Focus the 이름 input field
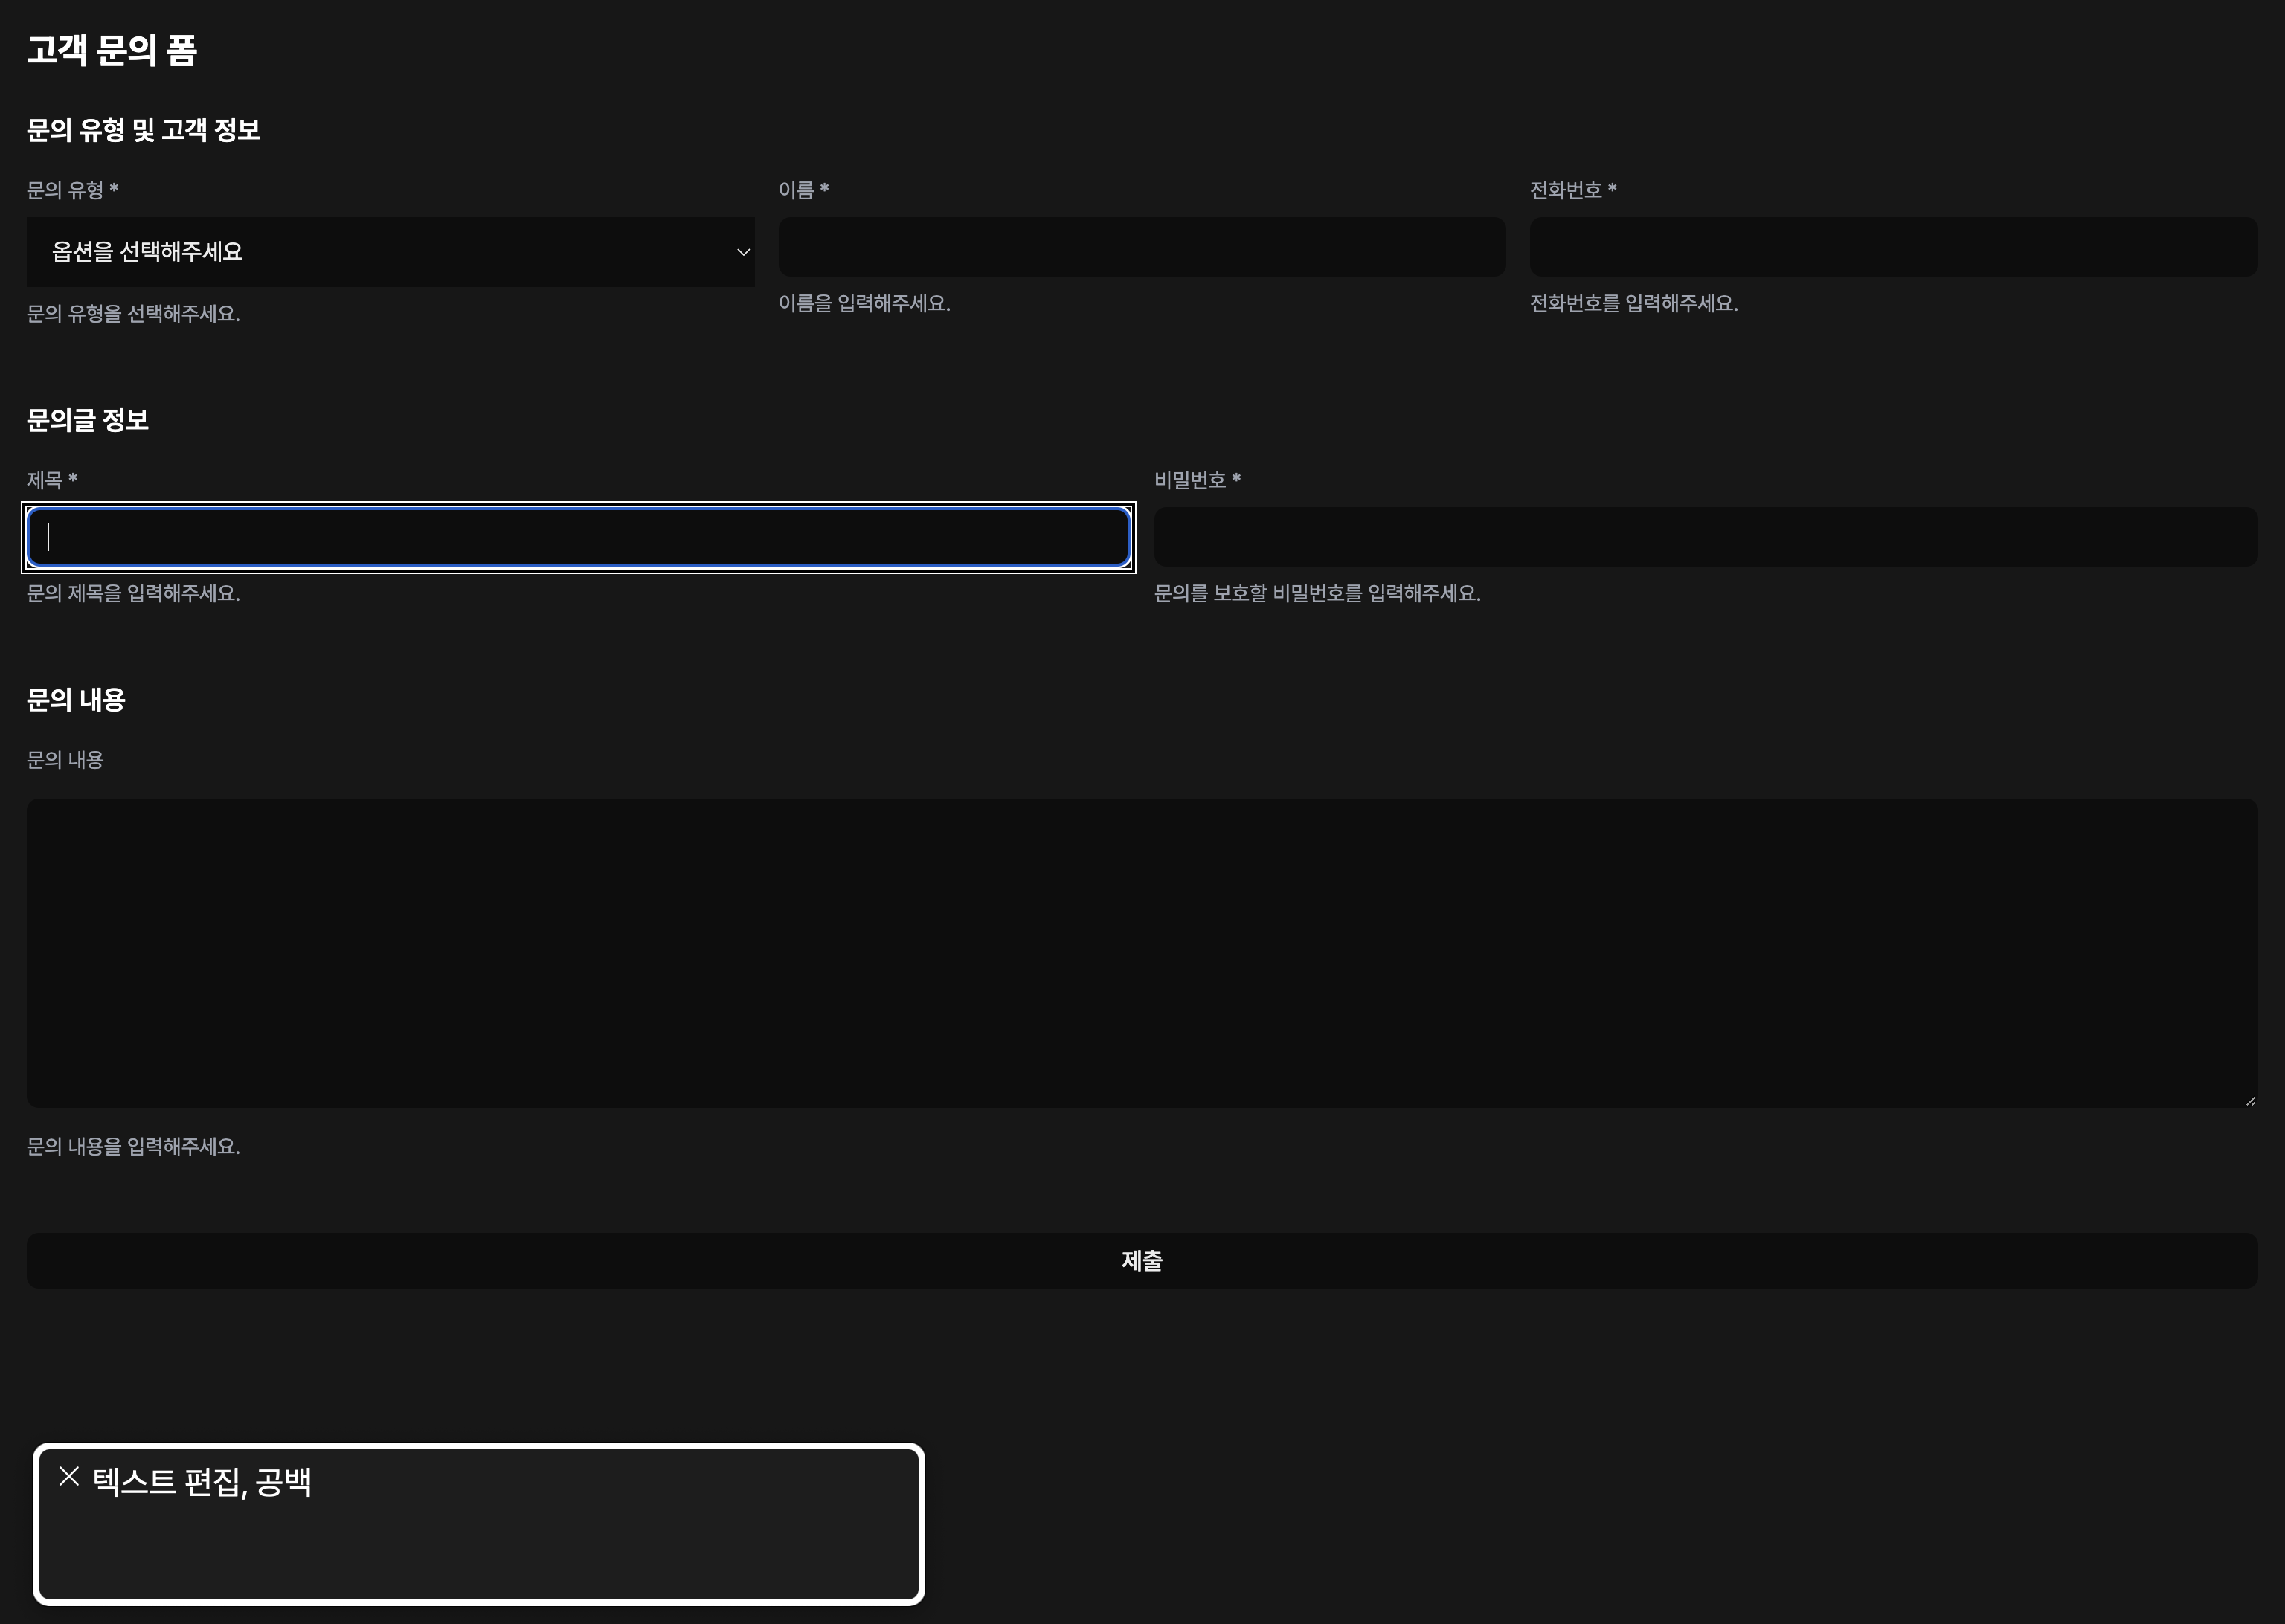The height and width of the screenshot is (1624, 2285). (x=1141, y=247)
